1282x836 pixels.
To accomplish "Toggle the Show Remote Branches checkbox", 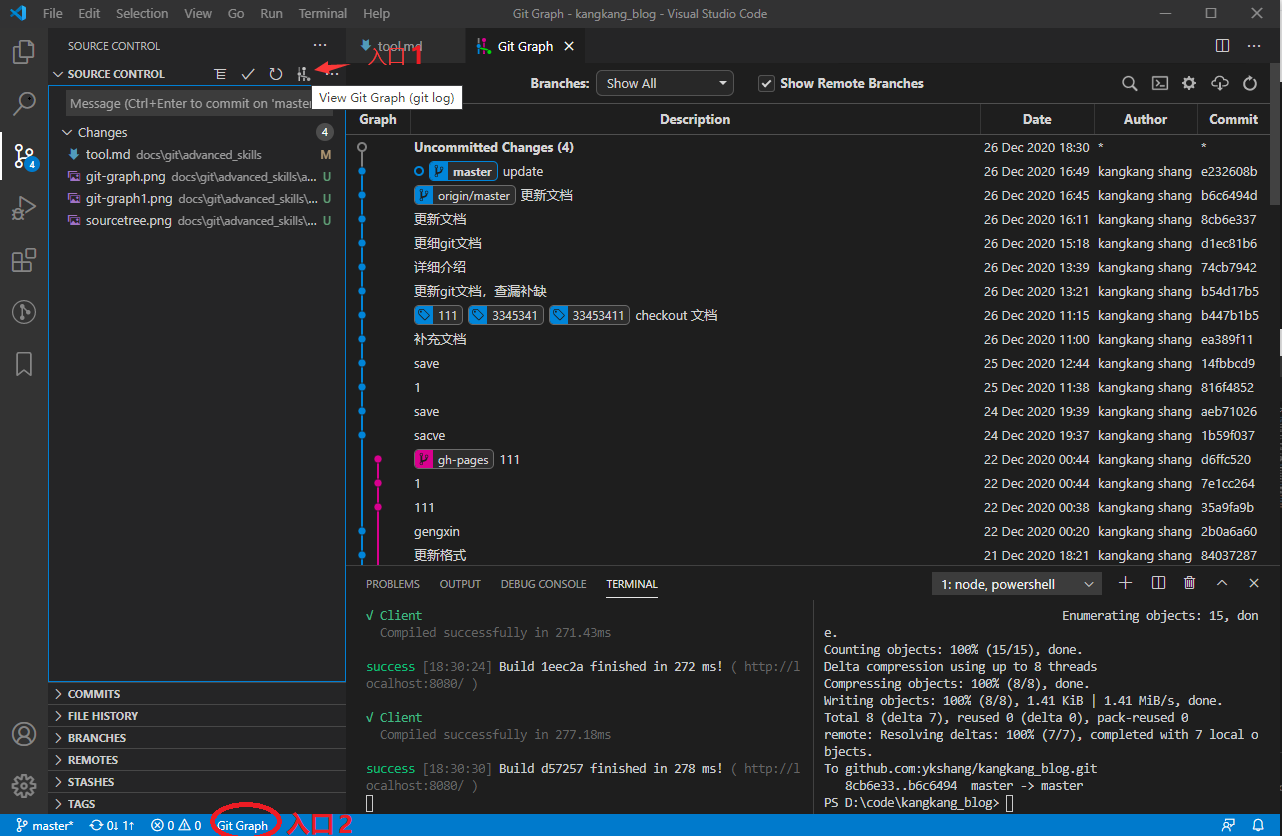I will (x=767, y=83).
